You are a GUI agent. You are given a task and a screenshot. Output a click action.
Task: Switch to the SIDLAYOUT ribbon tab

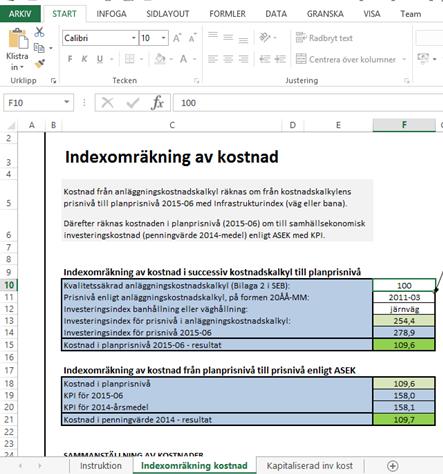(168, 14)
